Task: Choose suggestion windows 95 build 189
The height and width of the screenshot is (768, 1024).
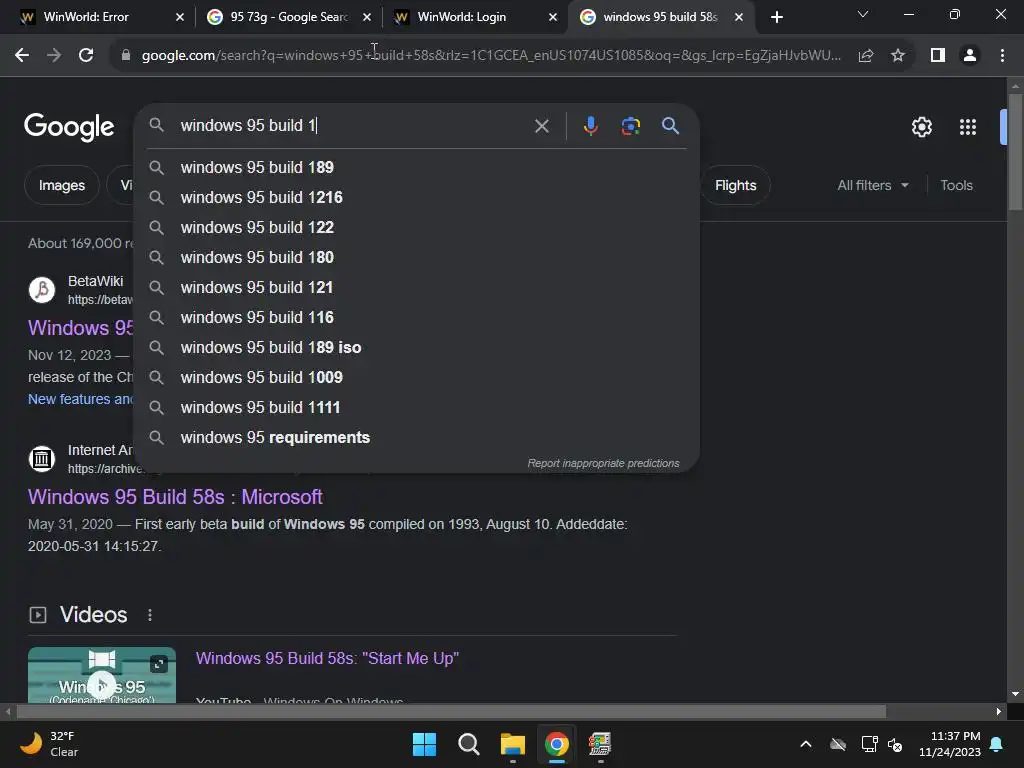Action: click(416, 167)
